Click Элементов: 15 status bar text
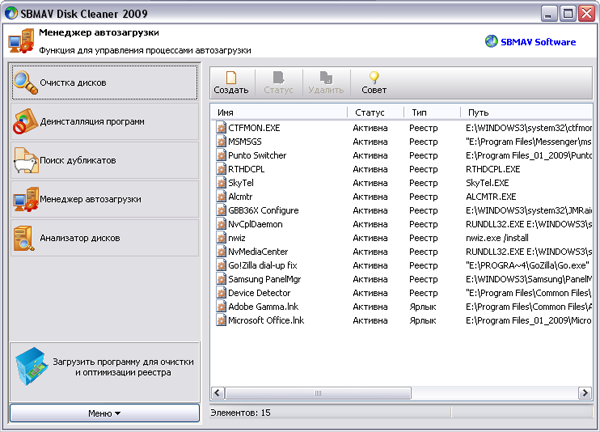600x432 pixels. point(240,412)
